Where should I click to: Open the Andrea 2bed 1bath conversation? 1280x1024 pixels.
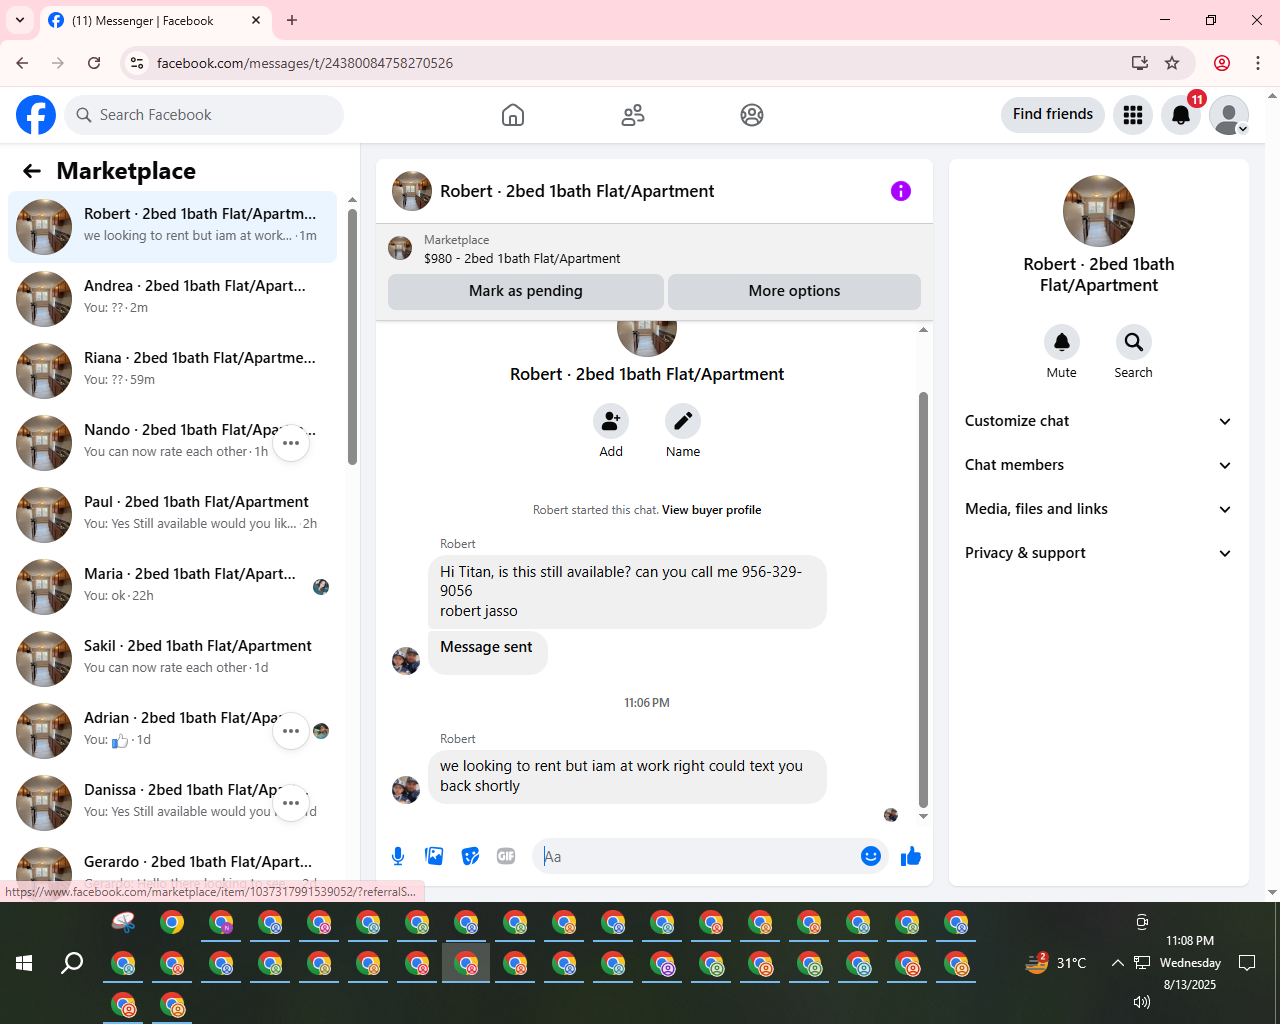173,299
